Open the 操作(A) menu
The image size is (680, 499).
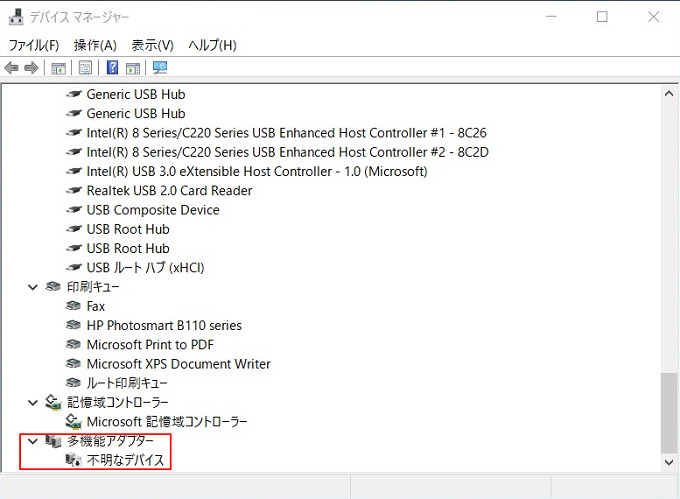tap(95, 45)
